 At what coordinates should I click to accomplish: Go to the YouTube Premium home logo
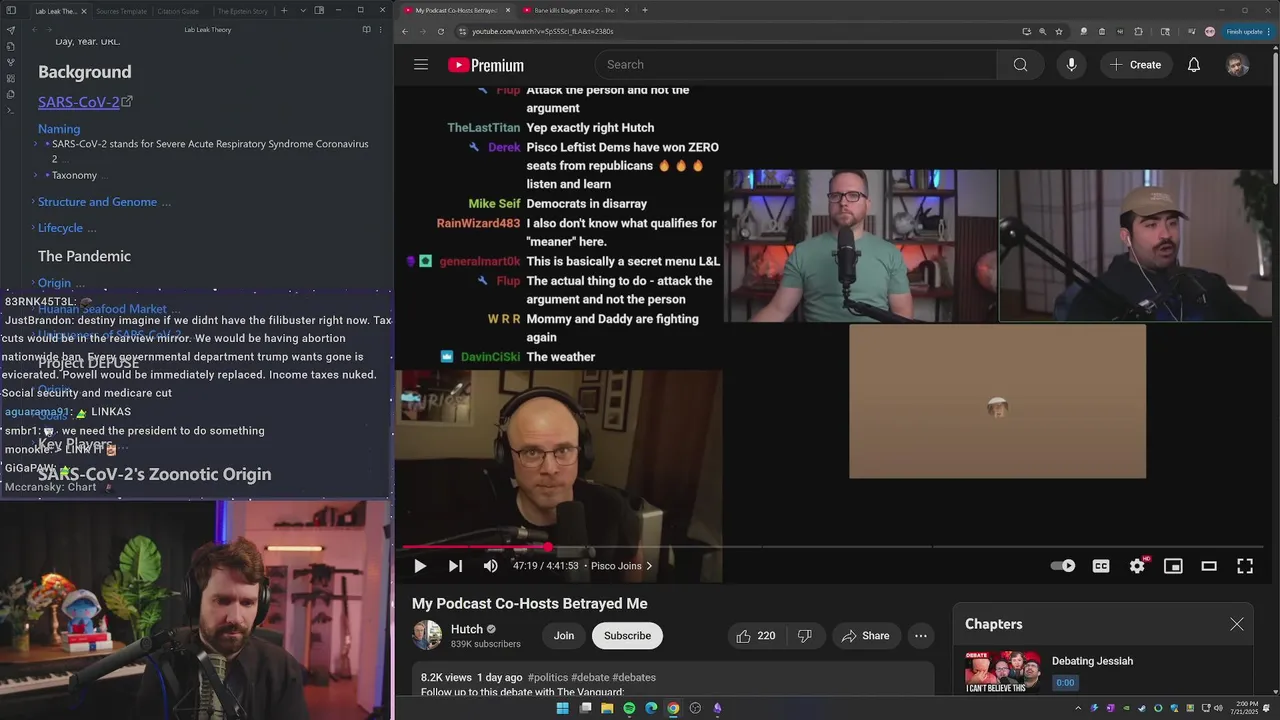click(x=486, y=65)
